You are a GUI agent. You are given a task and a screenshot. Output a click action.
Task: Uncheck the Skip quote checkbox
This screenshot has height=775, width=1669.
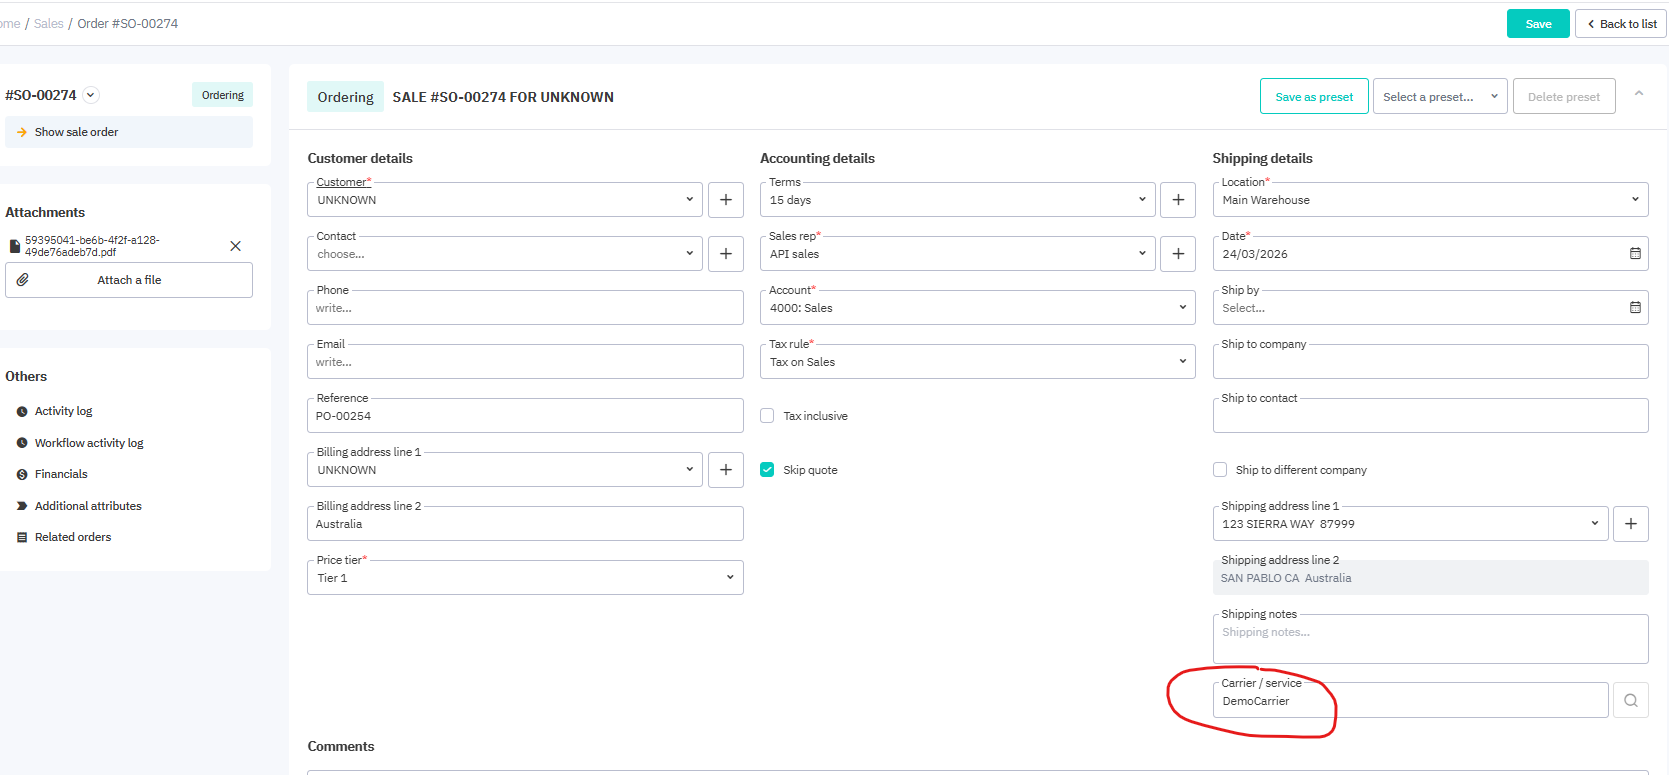[767, 470]
